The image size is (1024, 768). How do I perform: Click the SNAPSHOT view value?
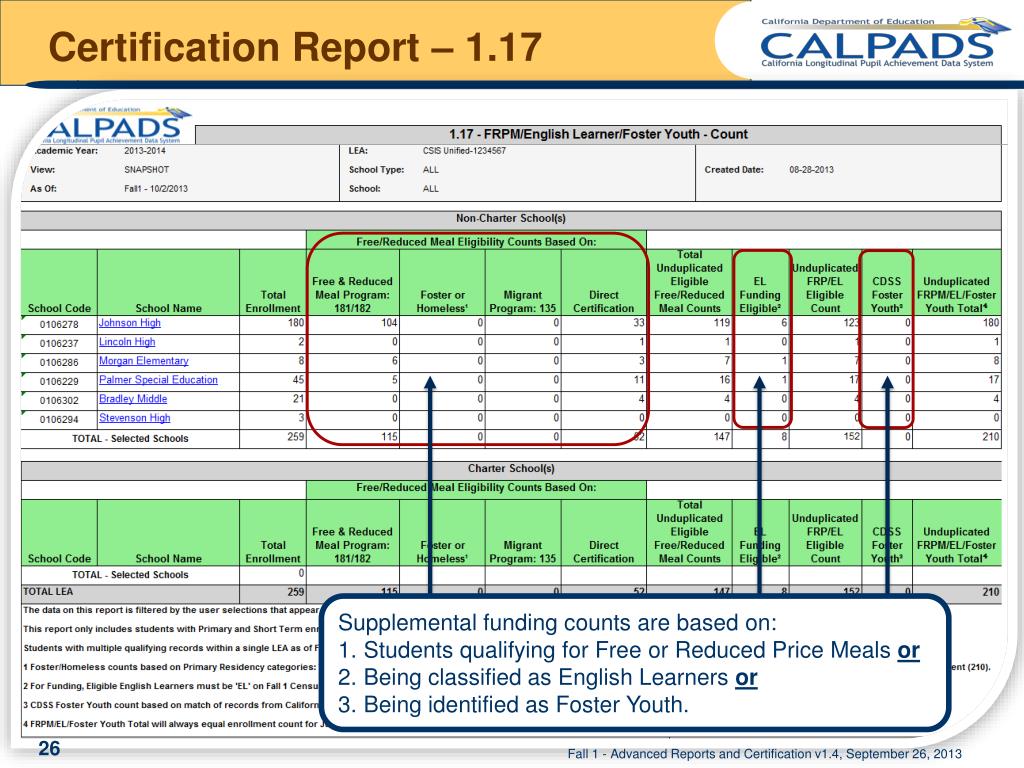tap(146, 170)
